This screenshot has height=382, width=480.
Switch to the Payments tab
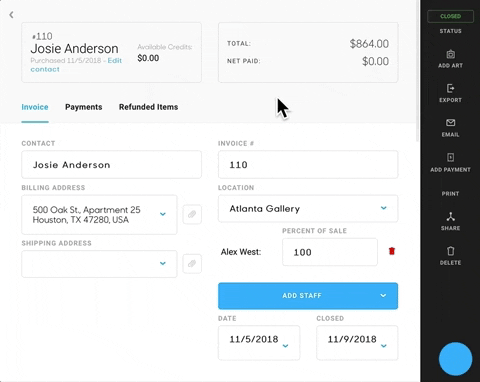point(84,107)
